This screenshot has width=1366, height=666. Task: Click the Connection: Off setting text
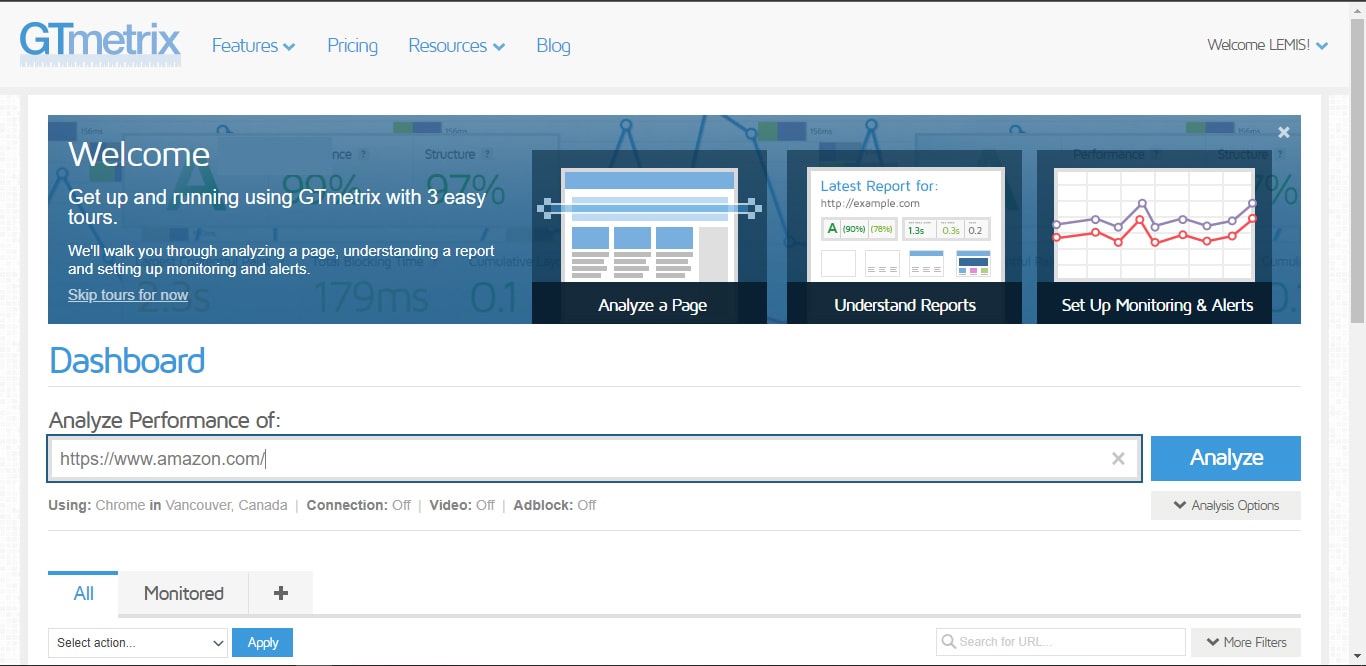[x=359, y=505]
